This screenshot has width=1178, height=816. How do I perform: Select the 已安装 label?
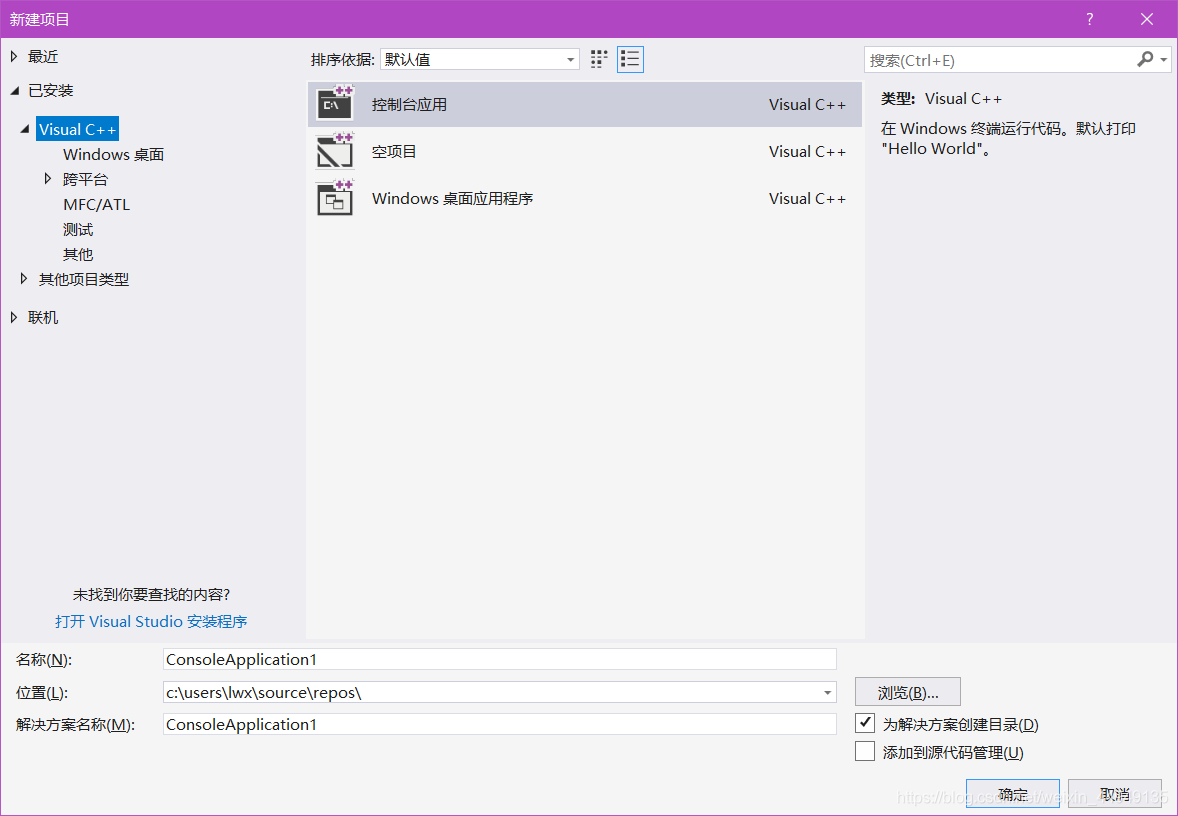pyautogui.click(x=50, y=91)
